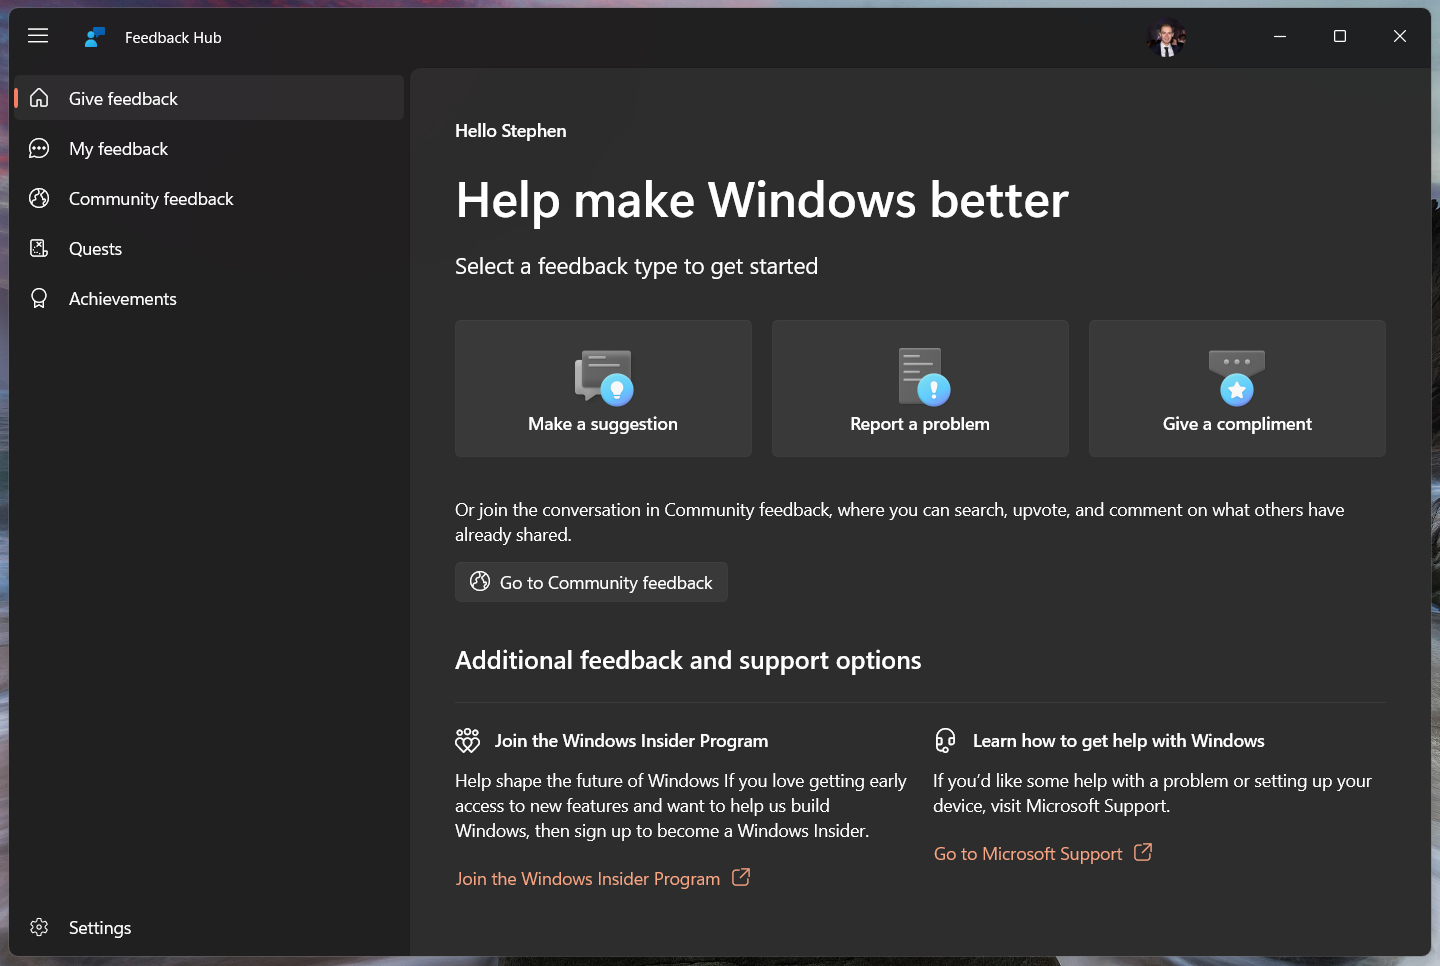The width and height of the screenshot is (1440, 966).
Task: Click the Help make Windows better heading
Action: pyautogui.click(x=762, y=200)
